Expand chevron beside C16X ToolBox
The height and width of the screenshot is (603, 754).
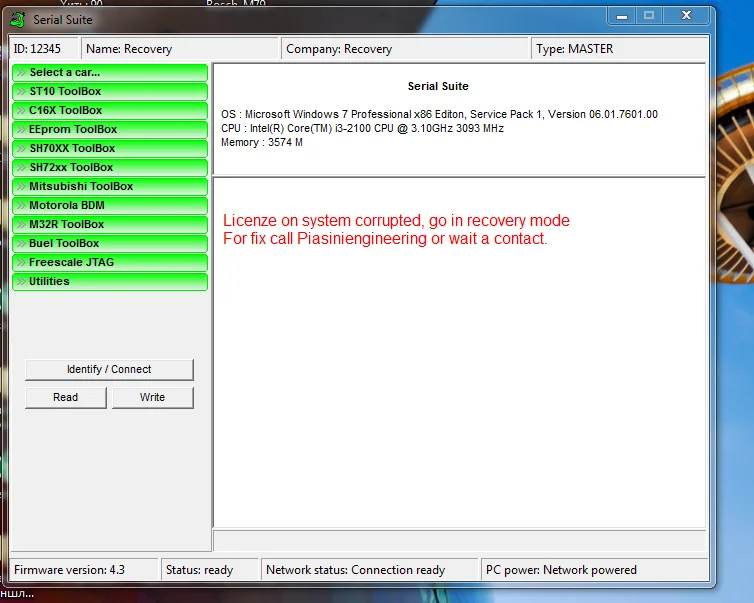(x=21, y=111)
